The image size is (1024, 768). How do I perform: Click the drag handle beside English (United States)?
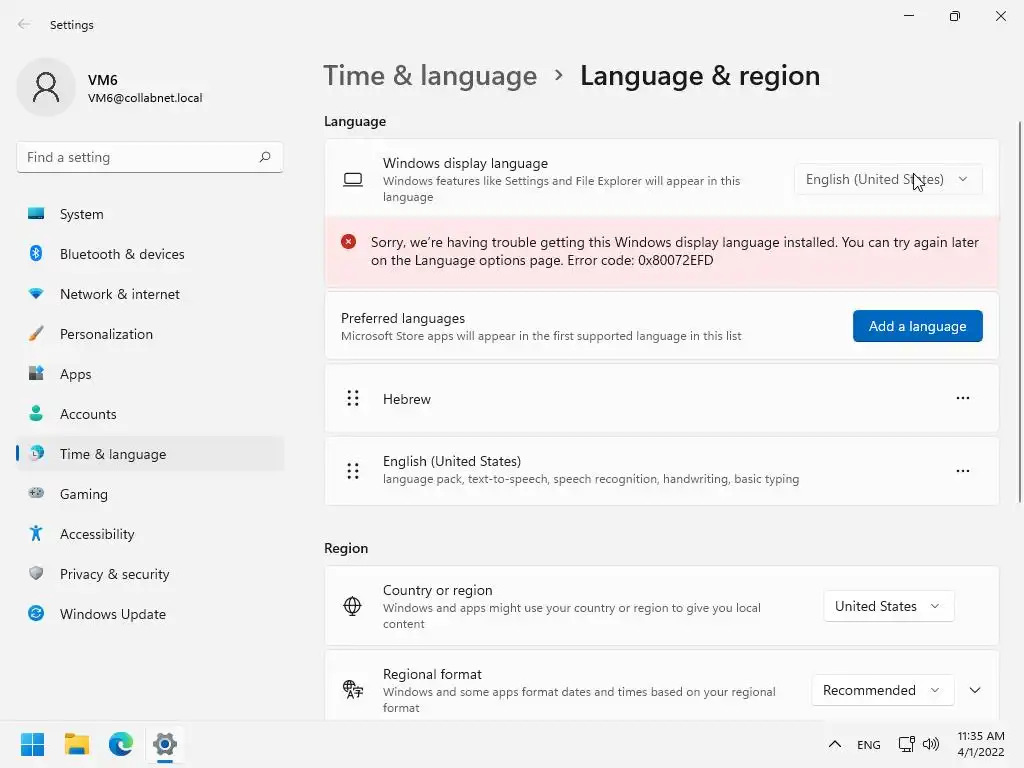coord(353,471)
